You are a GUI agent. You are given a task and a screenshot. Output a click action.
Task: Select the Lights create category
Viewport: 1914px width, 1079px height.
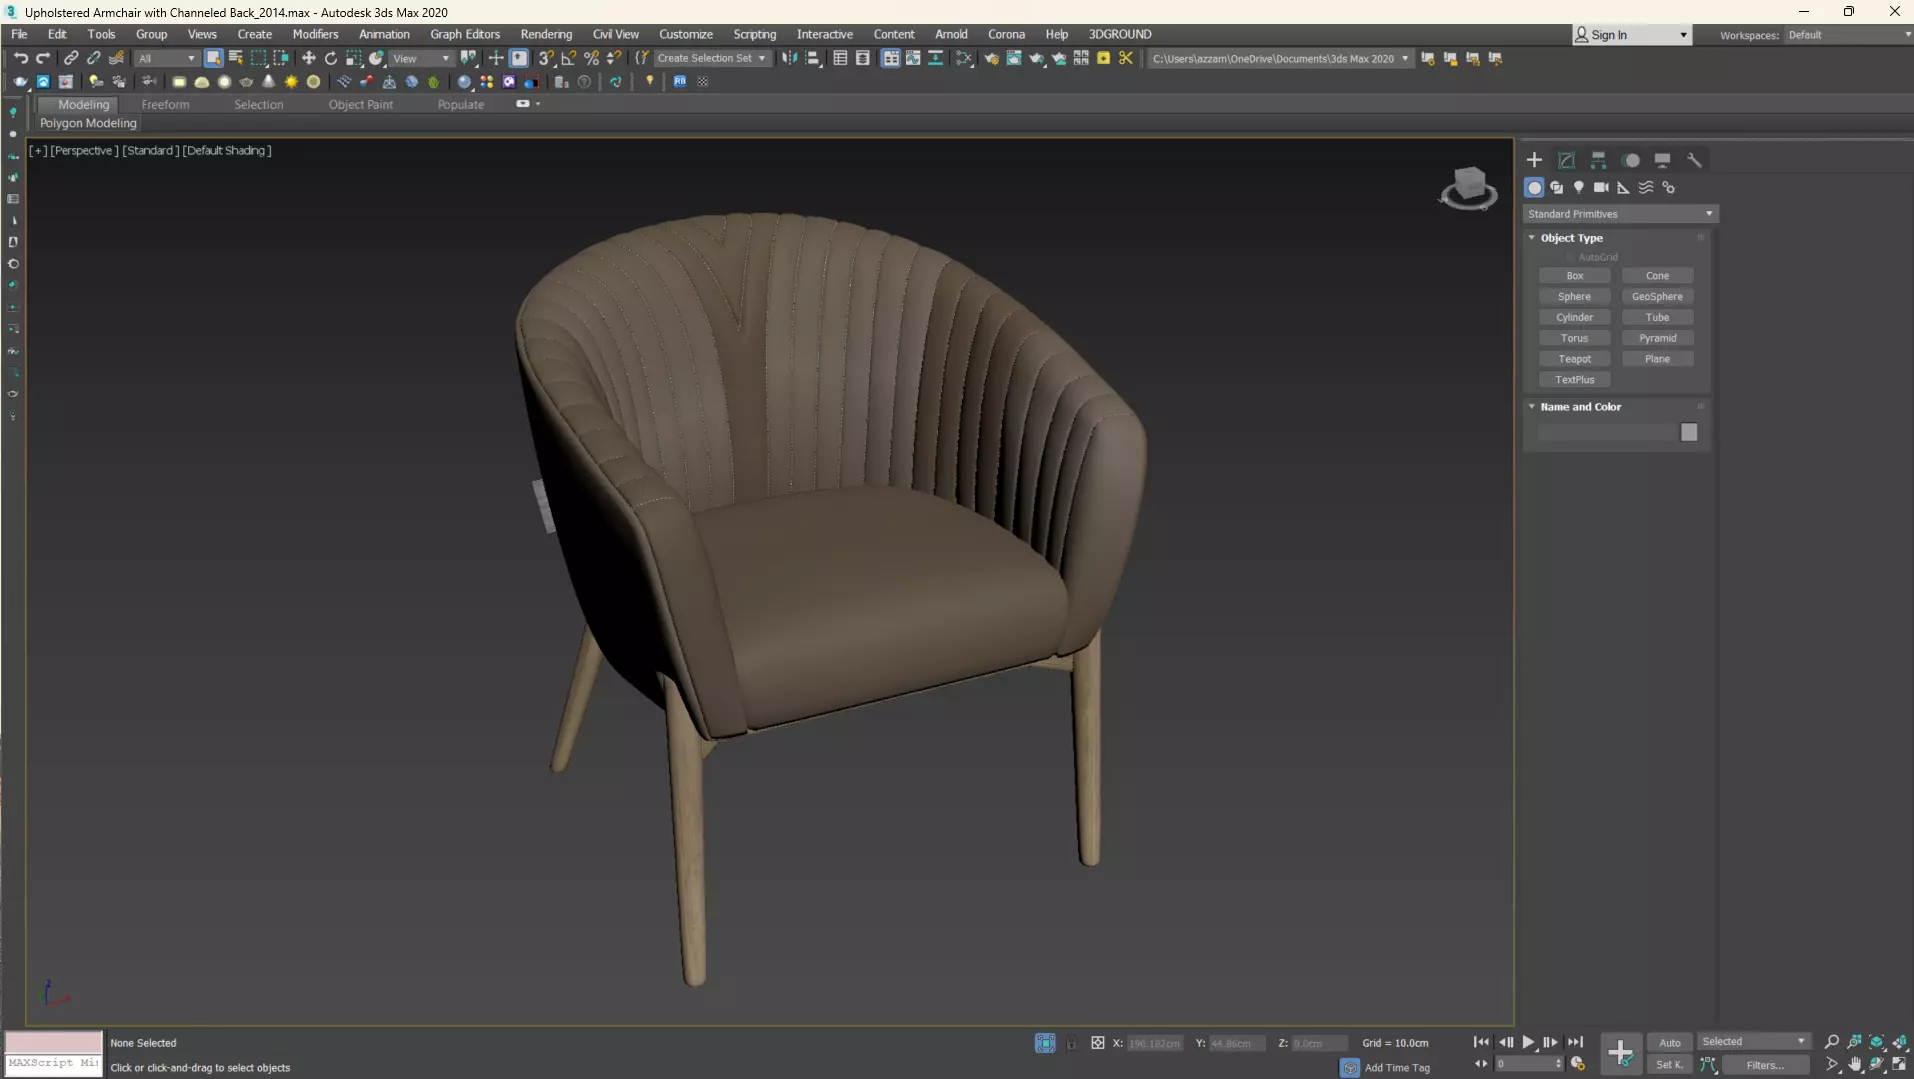coord(1579,188)
